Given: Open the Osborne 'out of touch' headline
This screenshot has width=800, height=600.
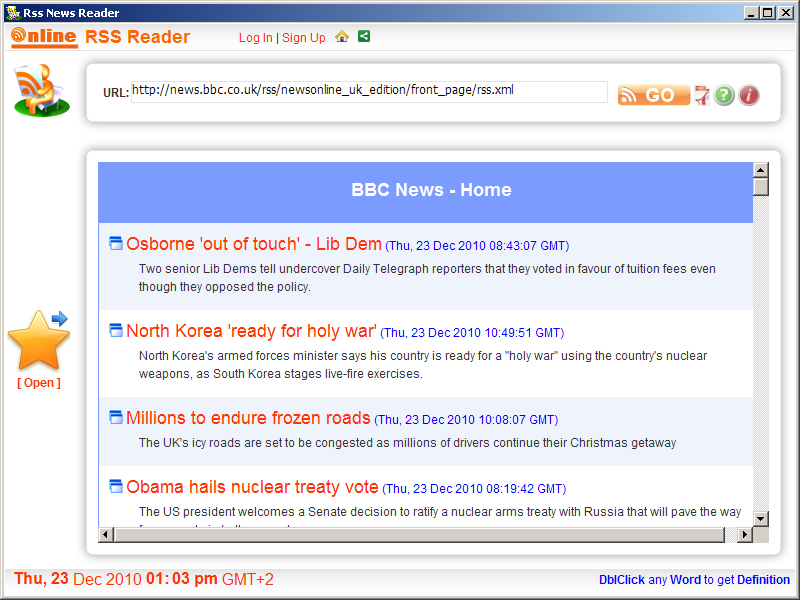Looking at the screenshot, I should [x=254, y=244].
